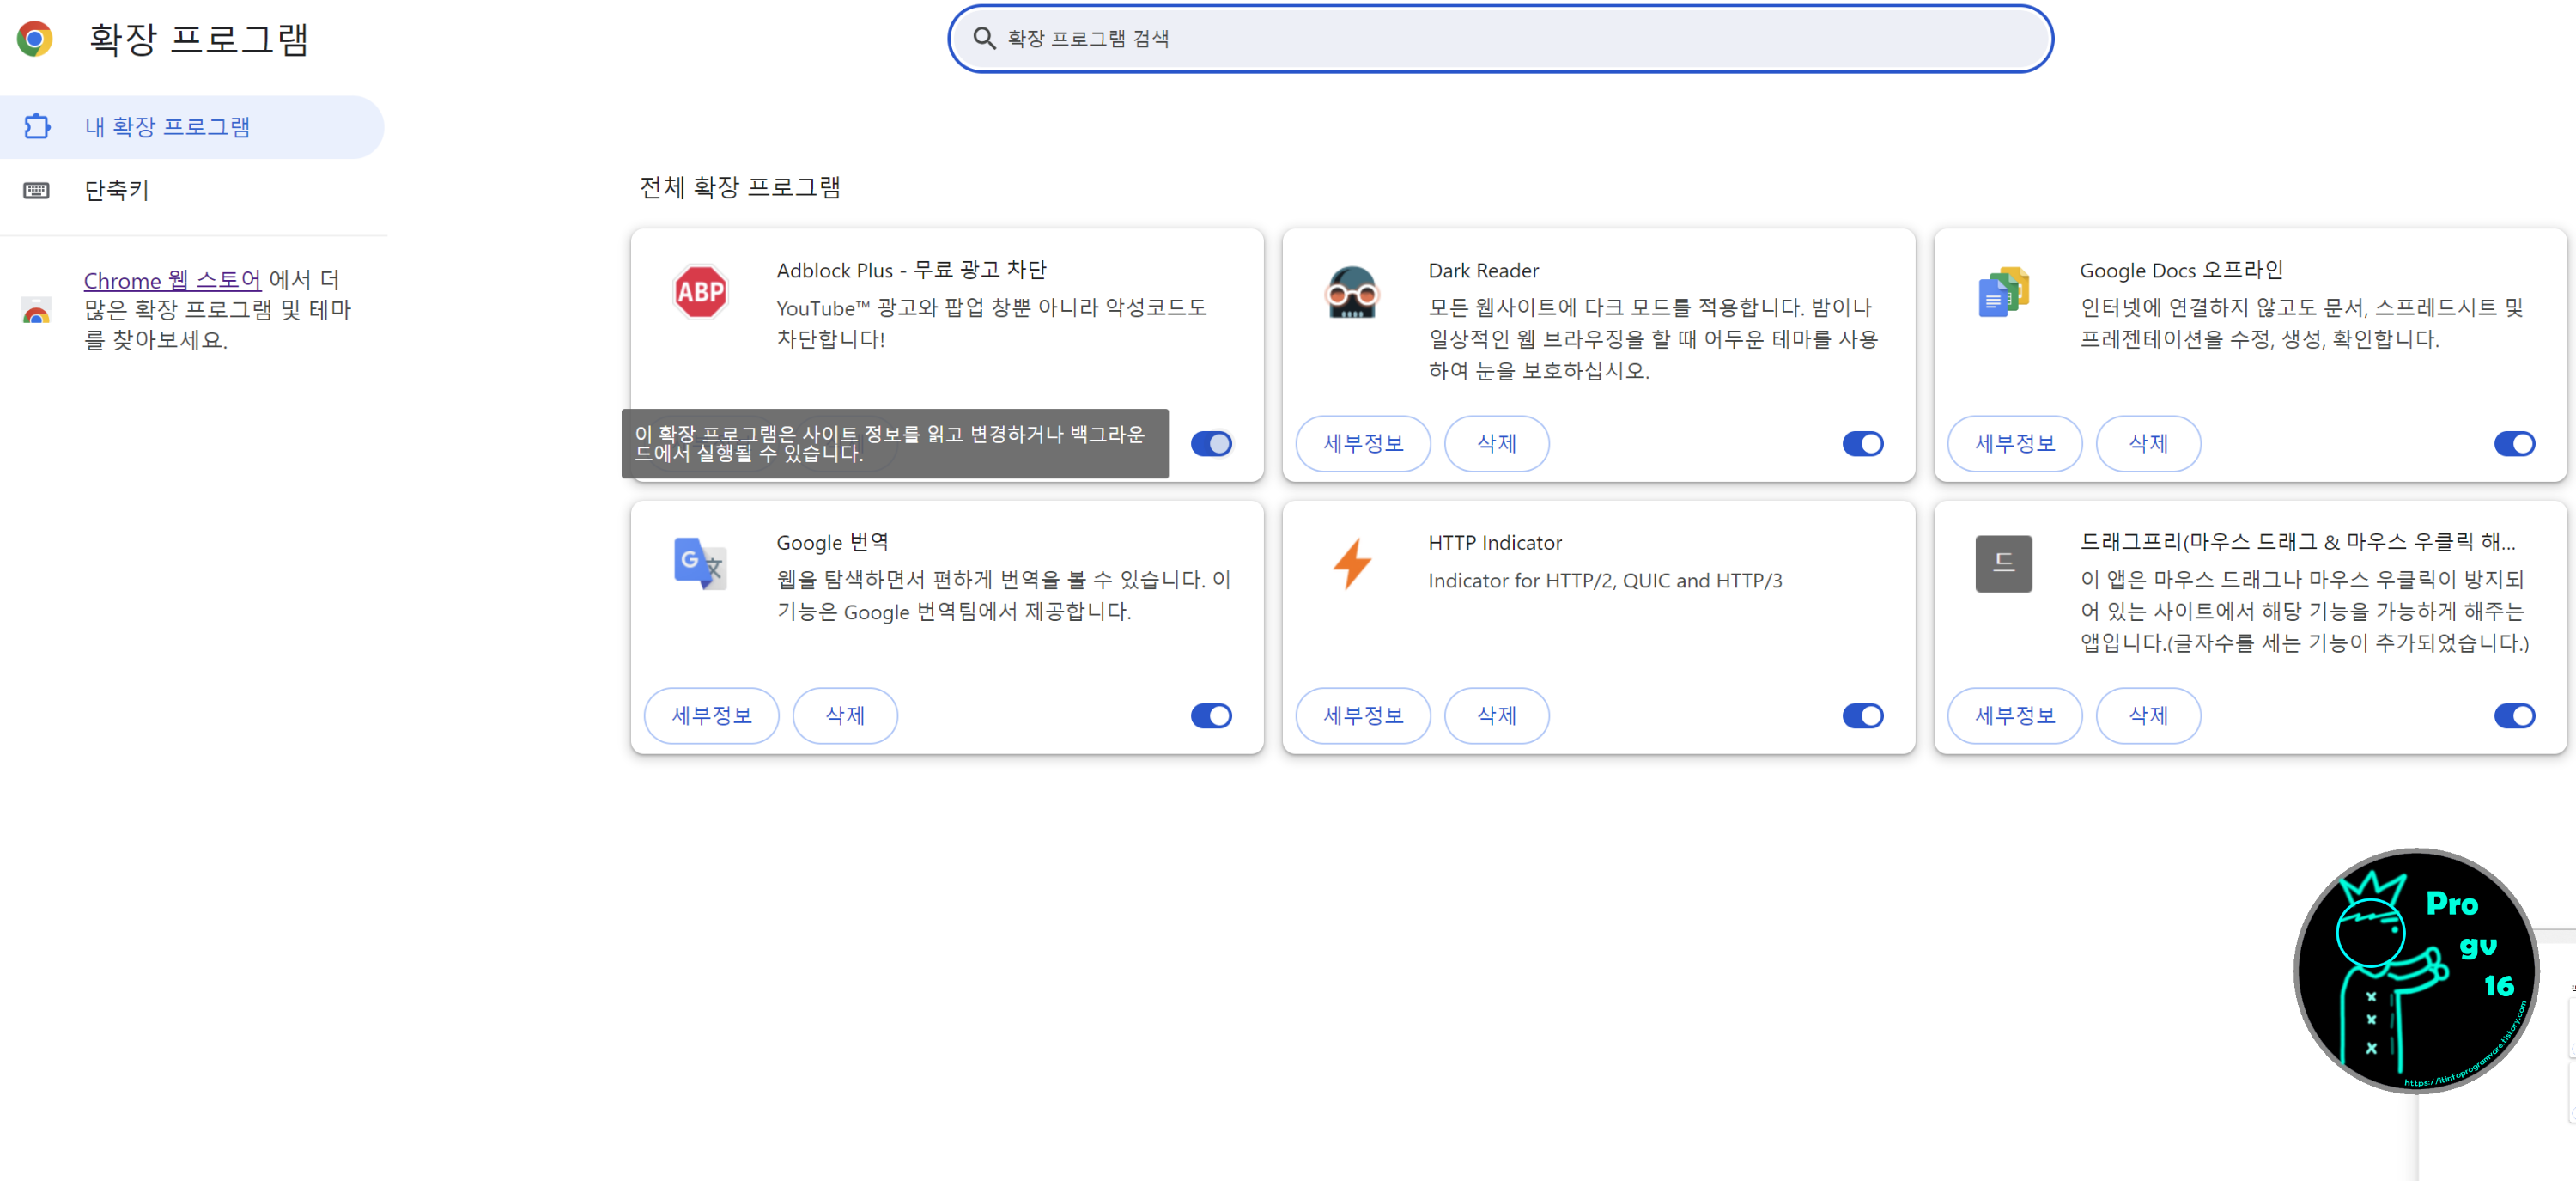The height and width of the screenshot is (1181, 2576).
Task: Click the 드래그프리 extension icon
Action: point(2002,564)
